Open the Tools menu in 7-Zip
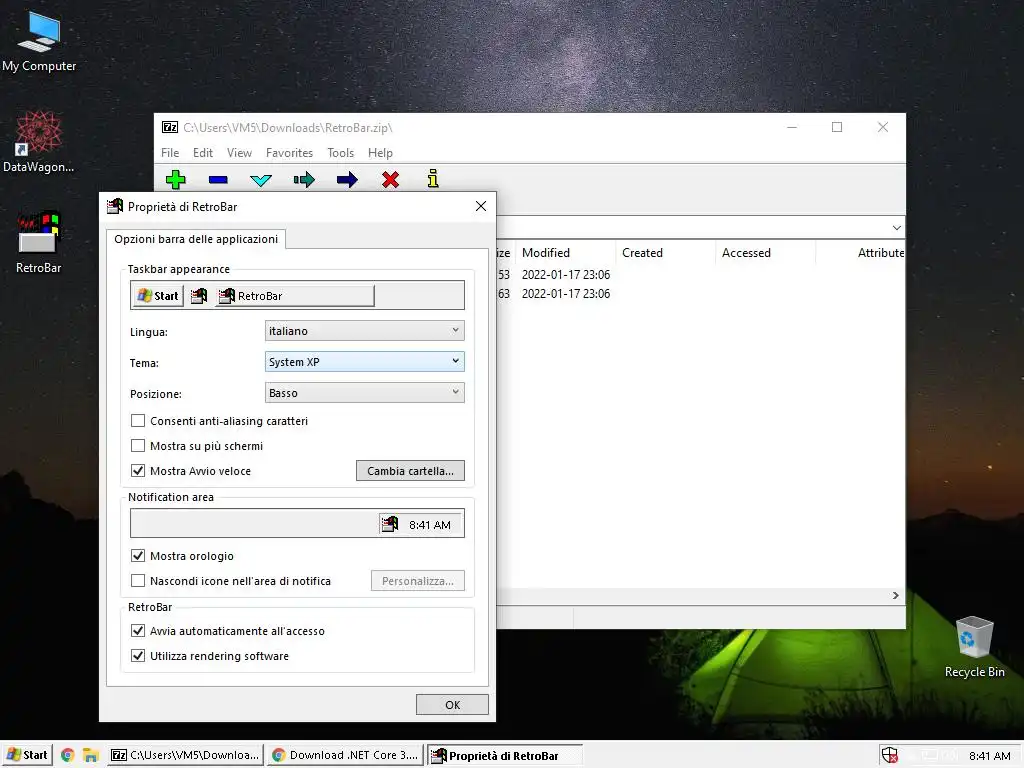 coord(340,153)
